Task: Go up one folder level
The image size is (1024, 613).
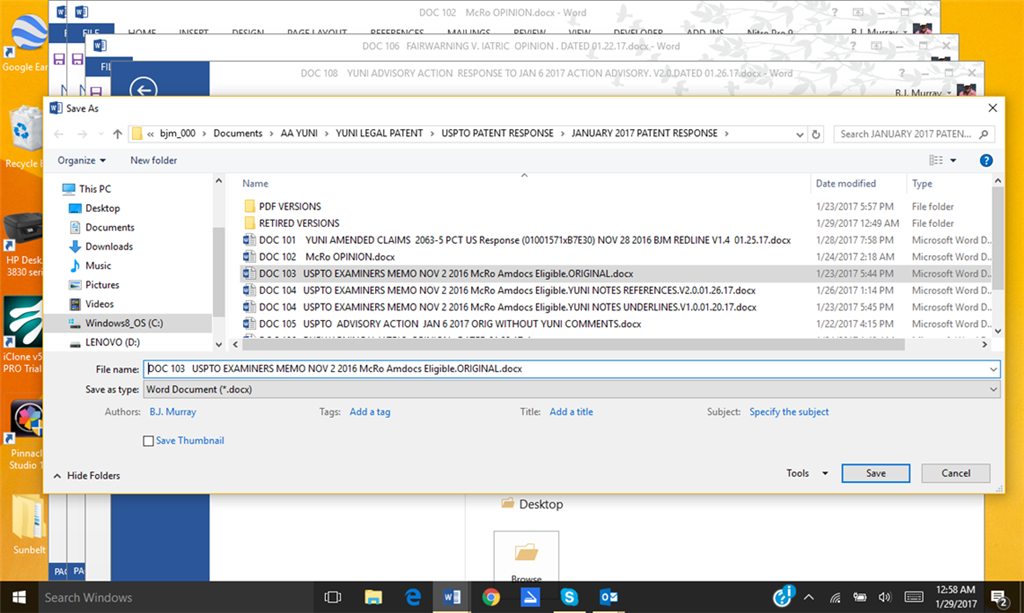Action: (x=117, y=134)
